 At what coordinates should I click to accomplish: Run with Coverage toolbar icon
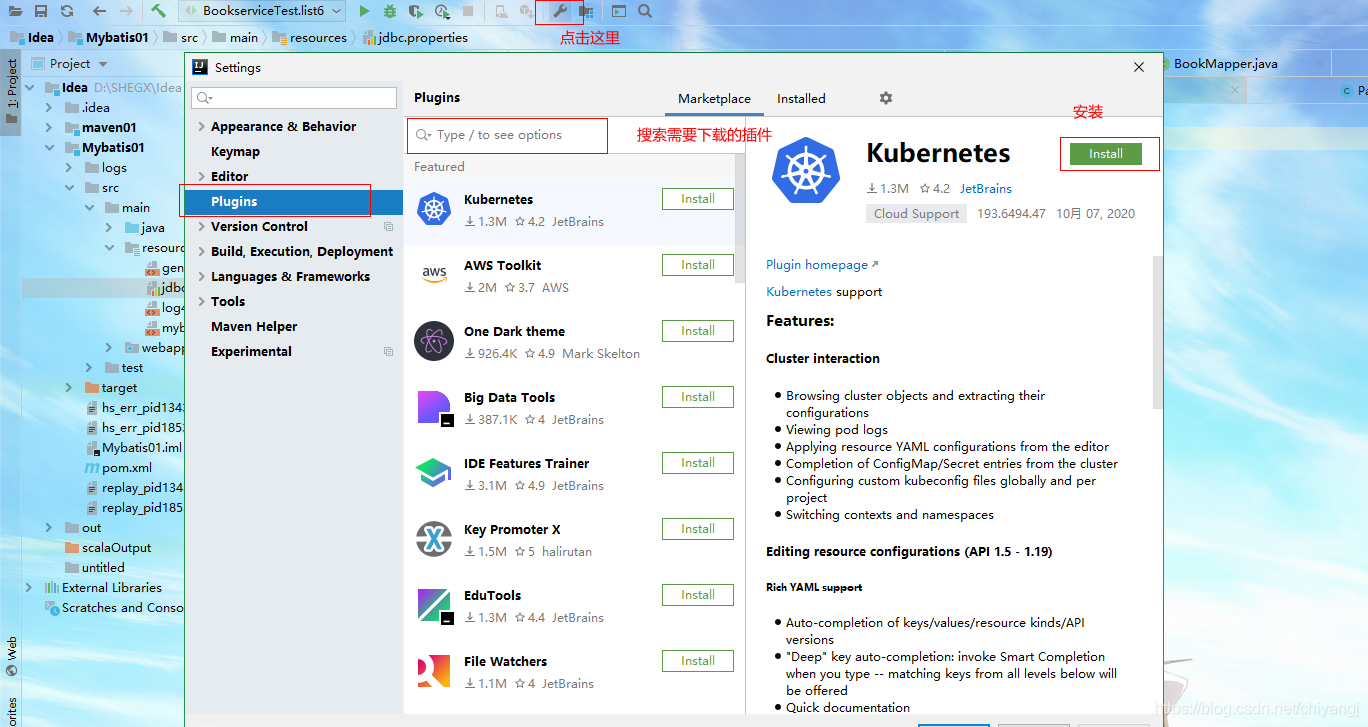coord(416,11)
